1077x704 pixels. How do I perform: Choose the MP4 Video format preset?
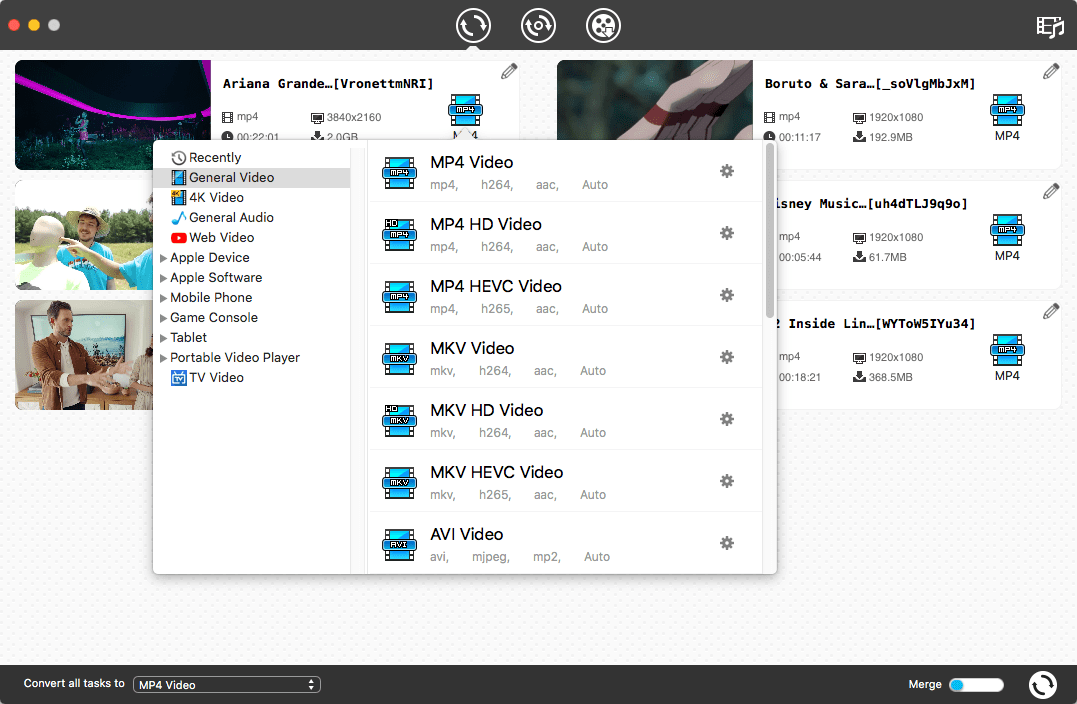coord(565,172)
